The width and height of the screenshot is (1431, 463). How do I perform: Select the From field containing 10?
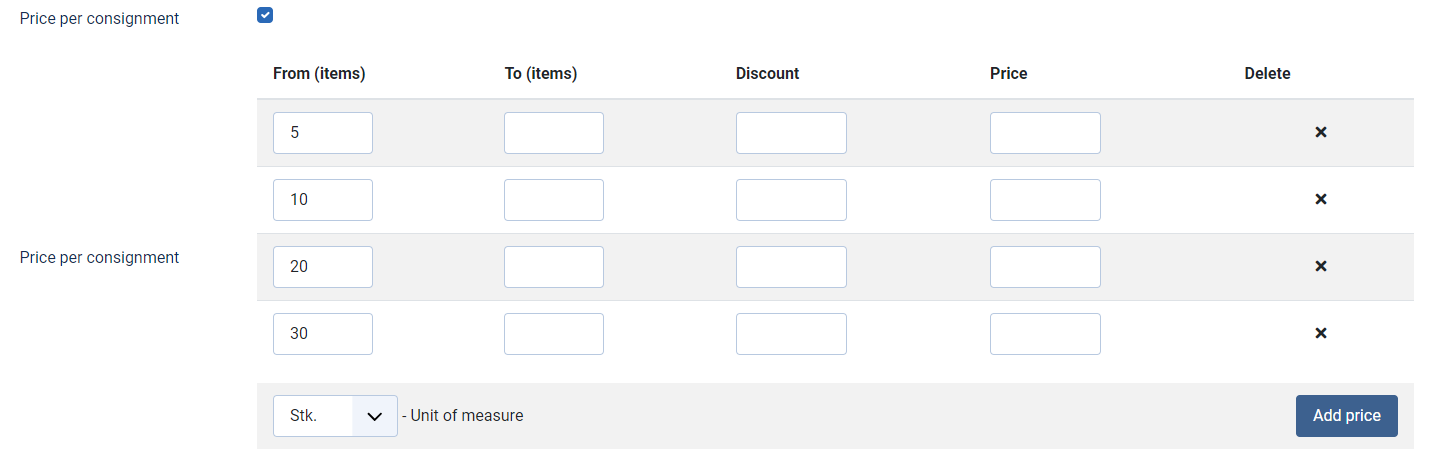pyautogui.click(x=323, y=200)
